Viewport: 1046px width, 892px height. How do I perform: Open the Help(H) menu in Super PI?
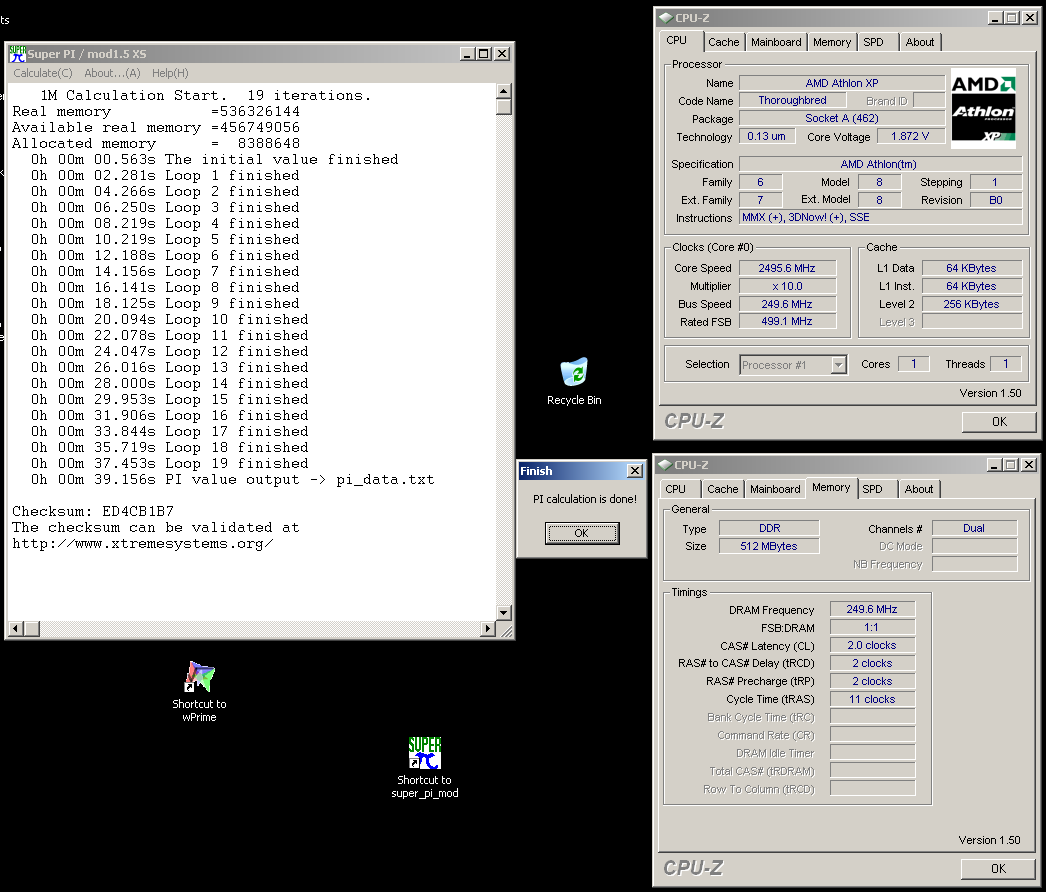[x=170, y=73]
